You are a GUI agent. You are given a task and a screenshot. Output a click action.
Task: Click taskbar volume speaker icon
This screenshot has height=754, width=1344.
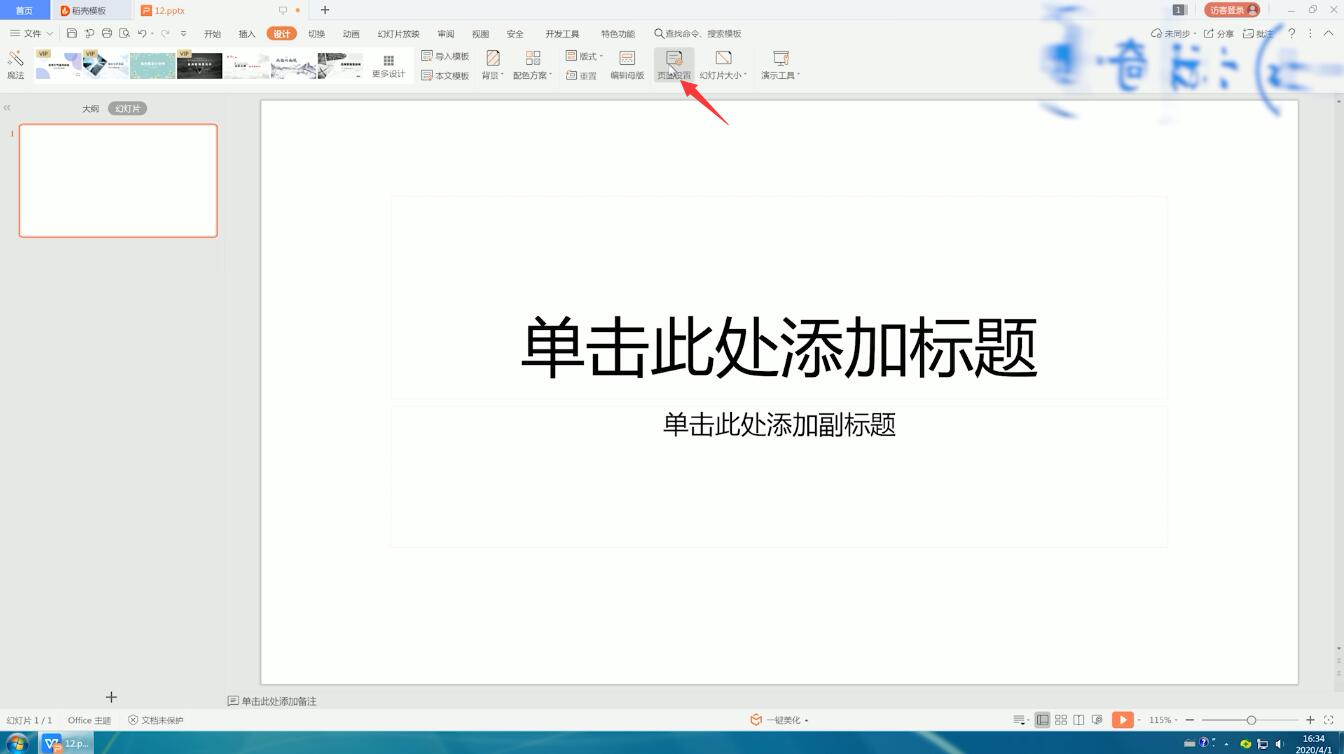coord(1279,743)
